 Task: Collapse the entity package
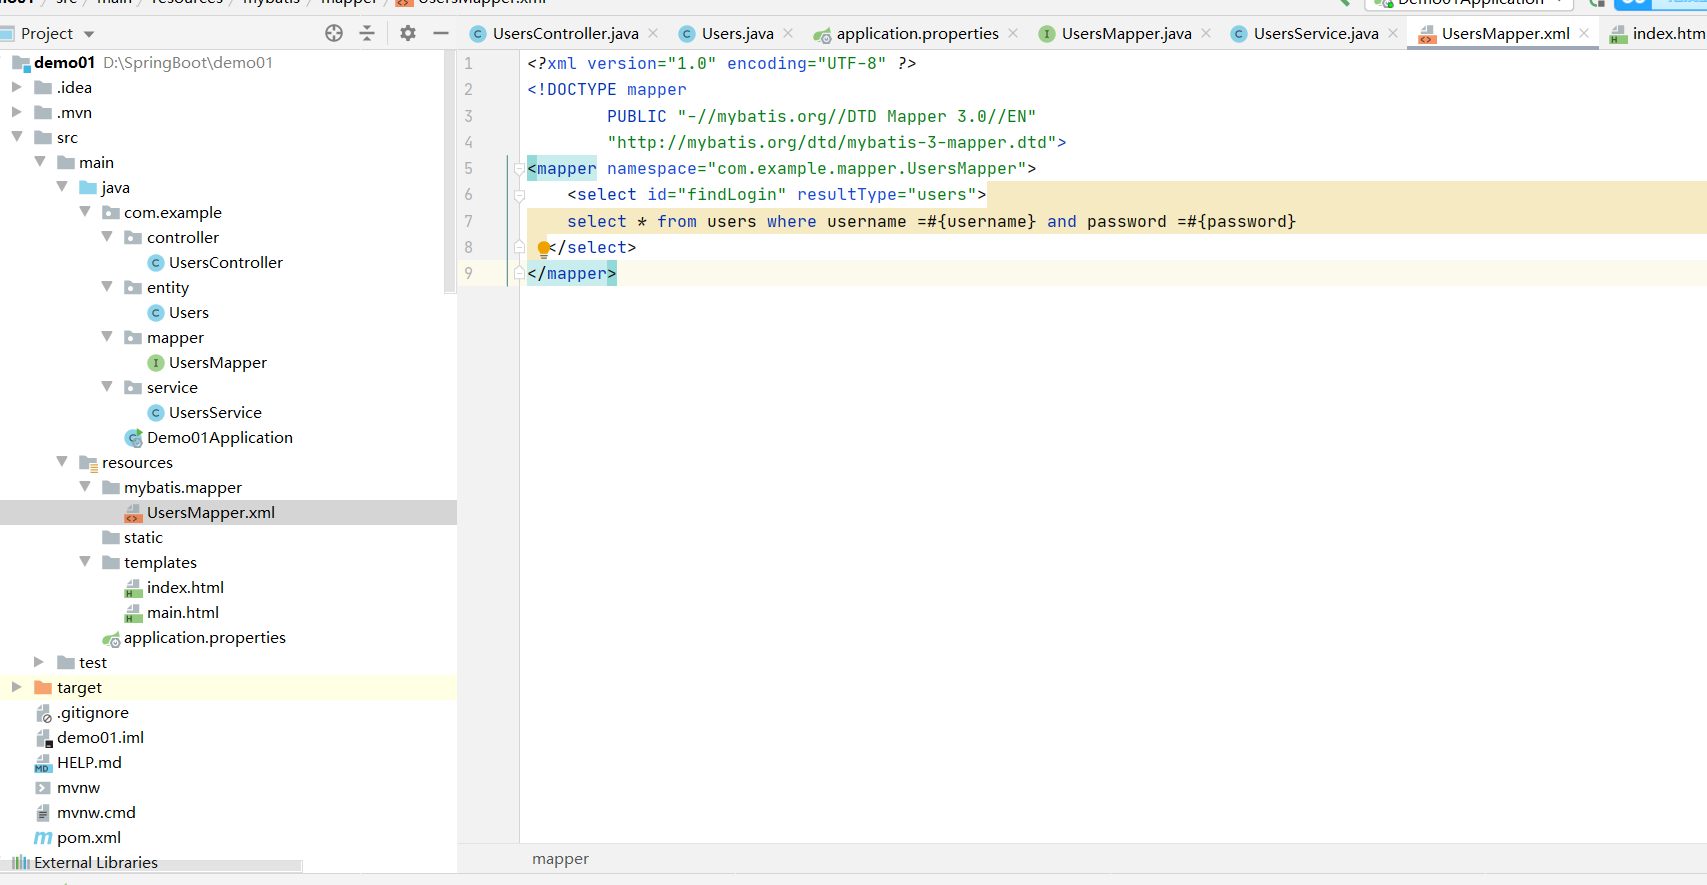tap(107, 287)
